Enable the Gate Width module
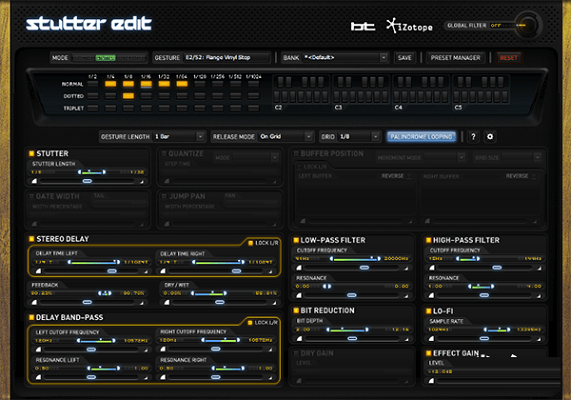Image resolution: width=571 pixels, height=400 pixels. pos(31,196)
